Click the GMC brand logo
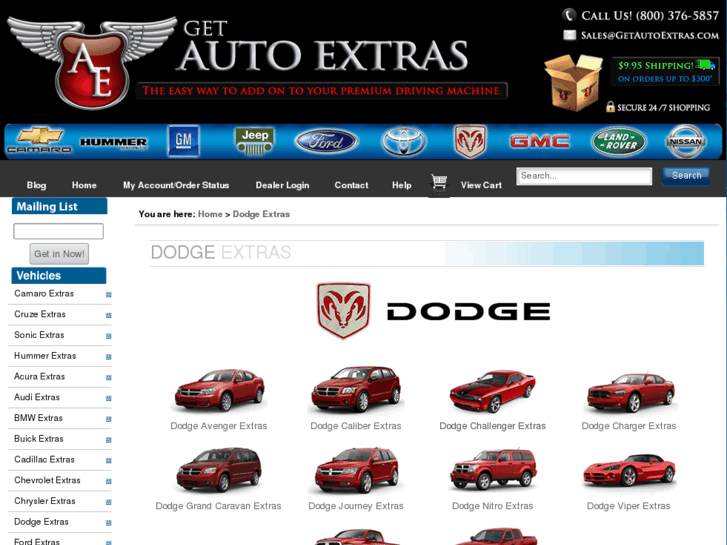The height and width of the screenshot is (545, 727). click(x=540, y=141)
